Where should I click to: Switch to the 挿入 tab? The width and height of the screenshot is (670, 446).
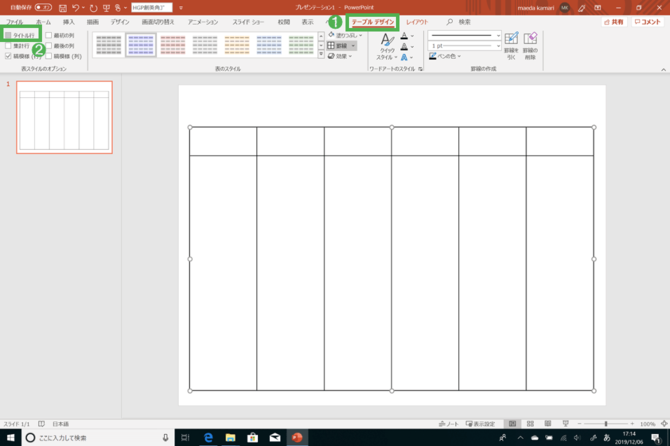click(x=68, y=22)
